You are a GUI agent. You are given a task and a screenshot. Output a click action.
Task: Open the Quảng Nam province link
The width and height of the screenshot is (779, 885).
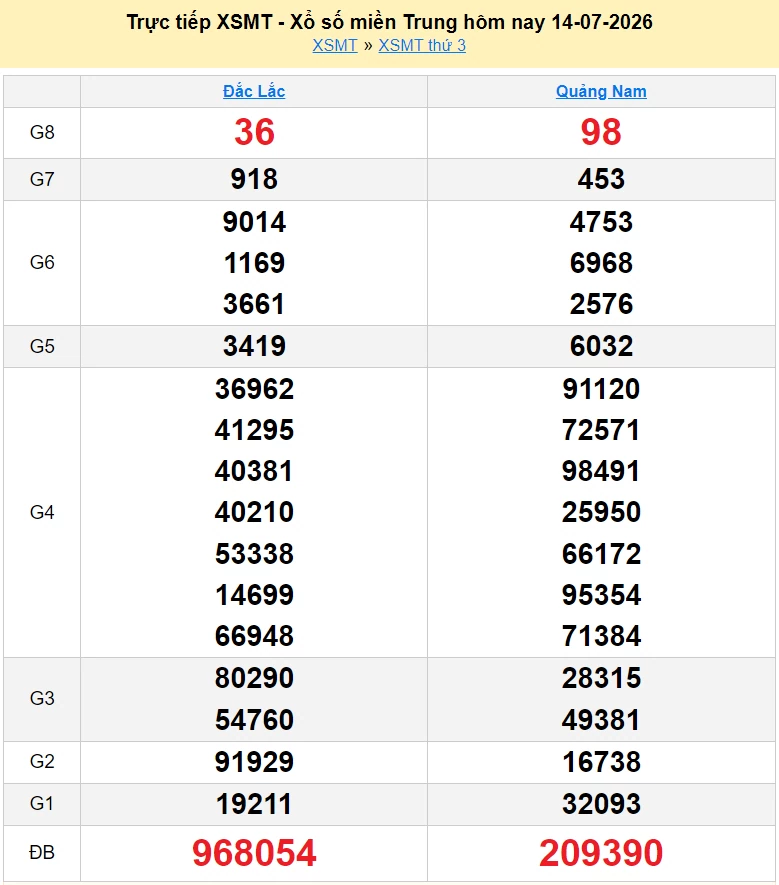click(x=601, y=91)
